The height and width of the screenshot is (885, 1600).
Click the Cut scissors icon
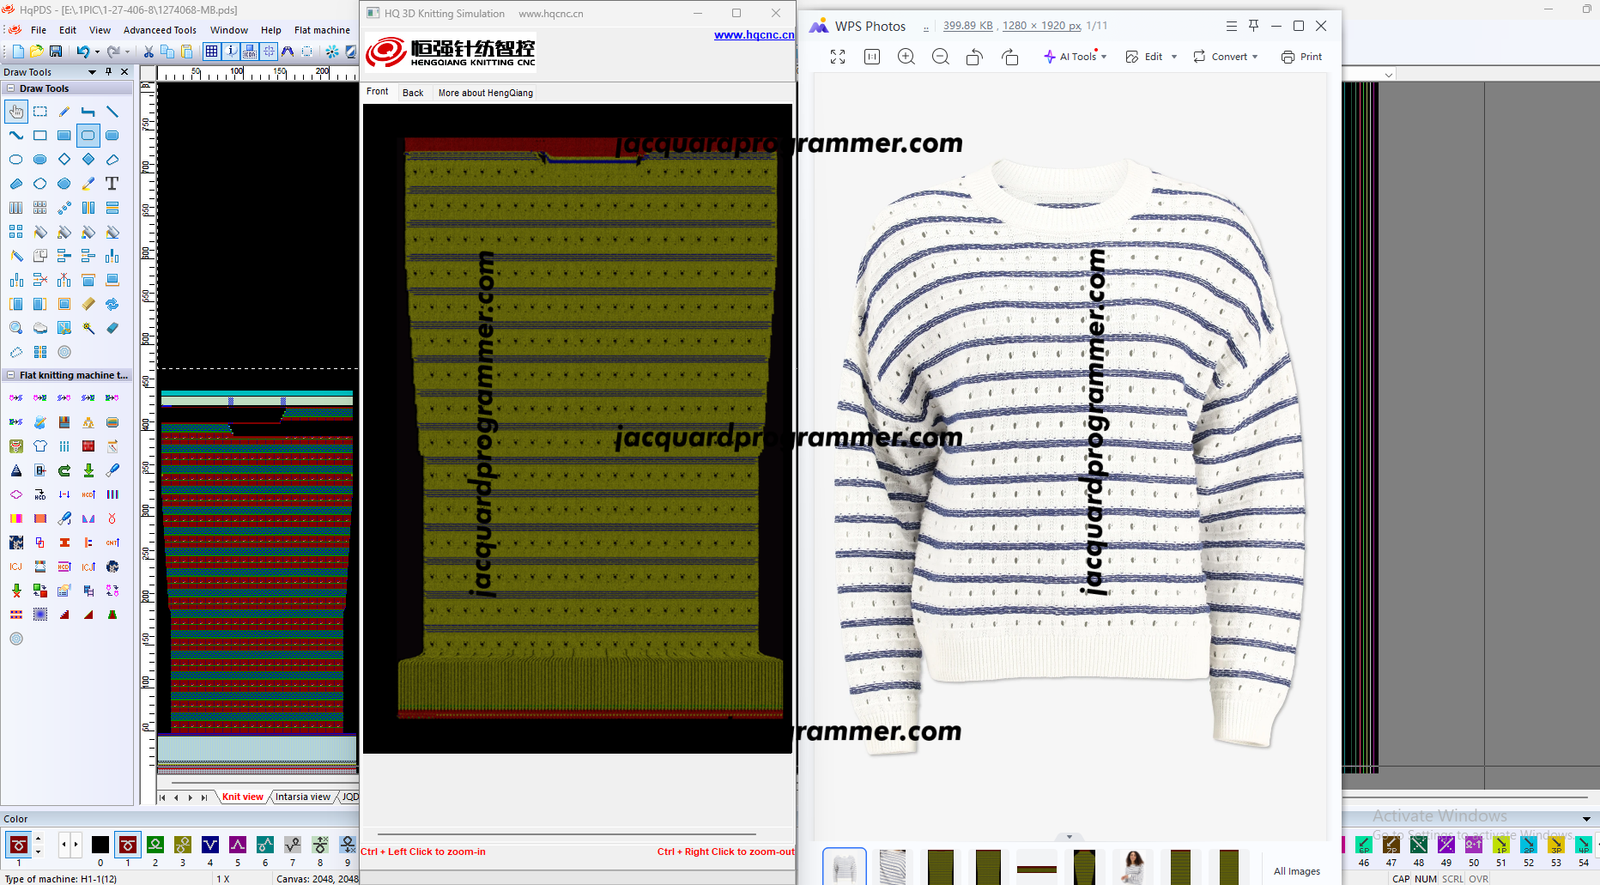[149, 52]
